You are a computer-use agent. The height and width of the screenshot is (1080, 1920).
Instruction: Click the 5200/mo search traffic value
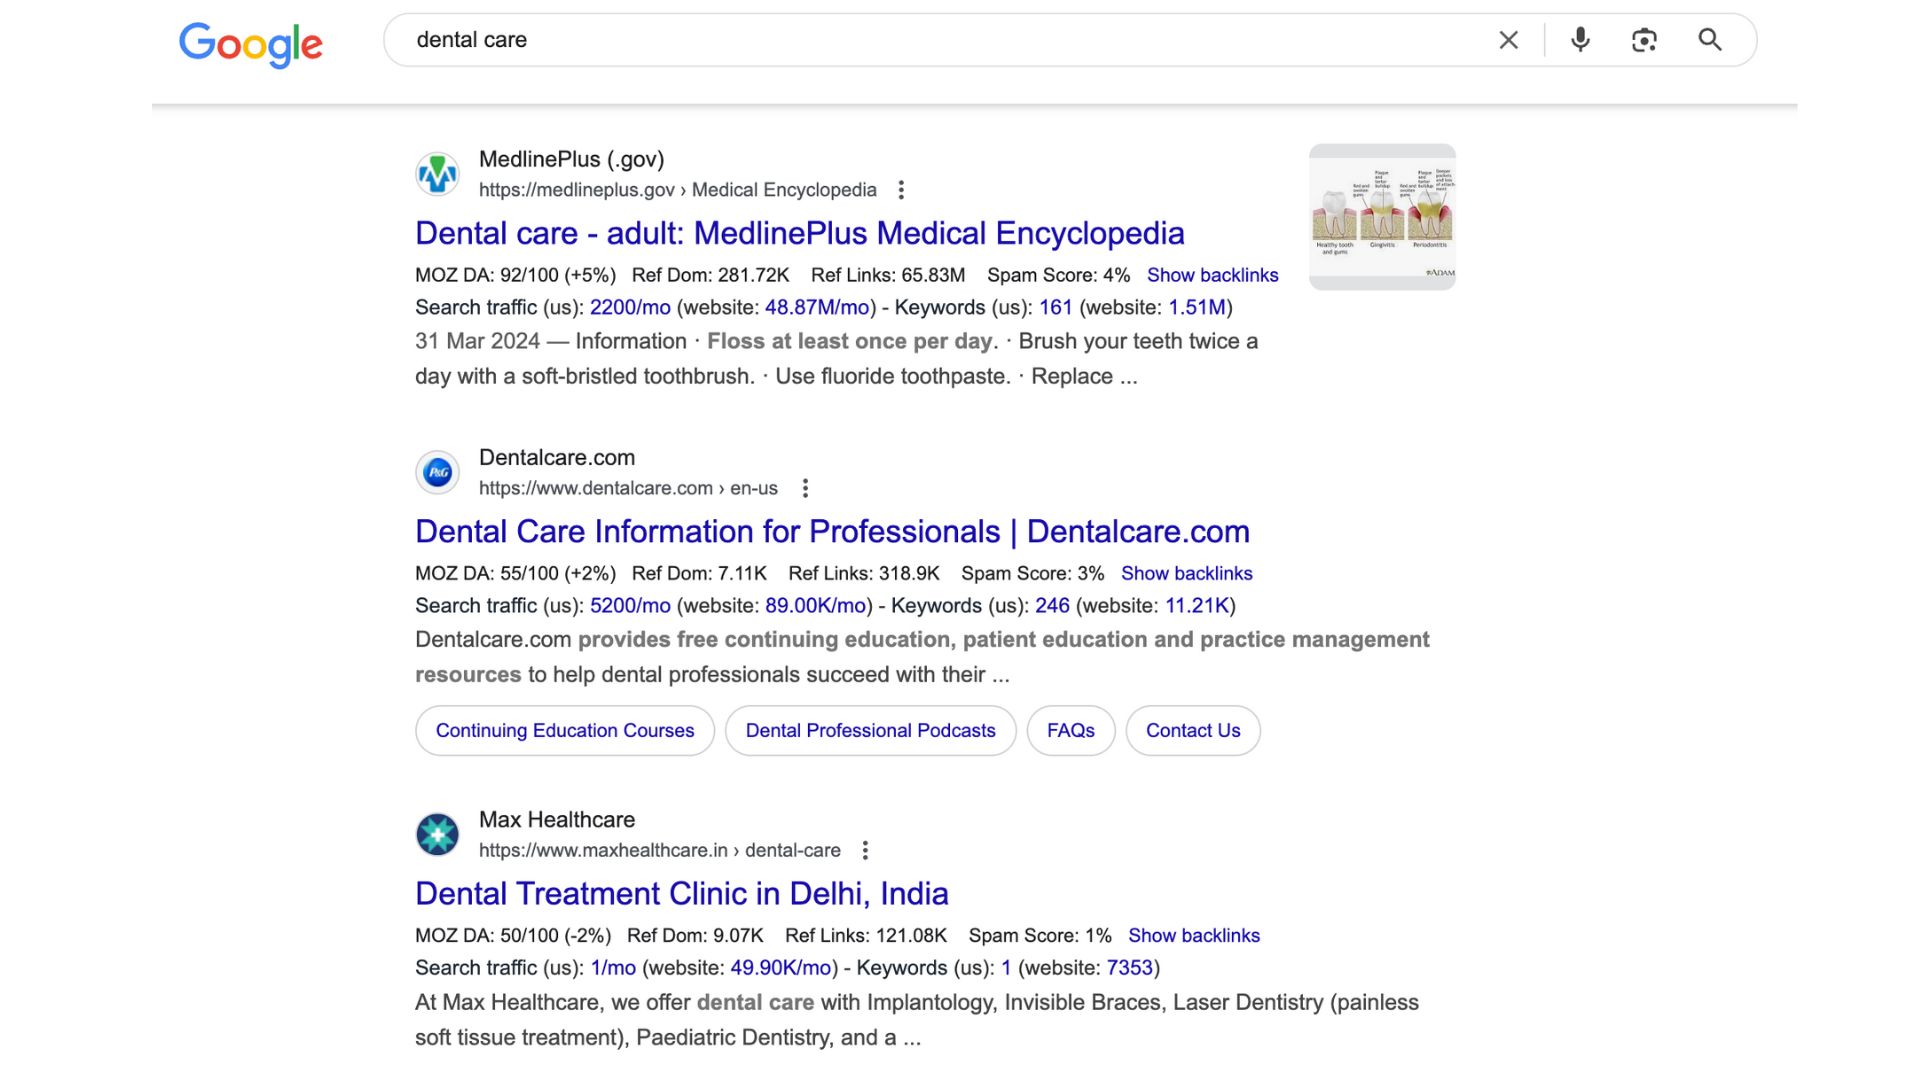(x=630, y=605)
